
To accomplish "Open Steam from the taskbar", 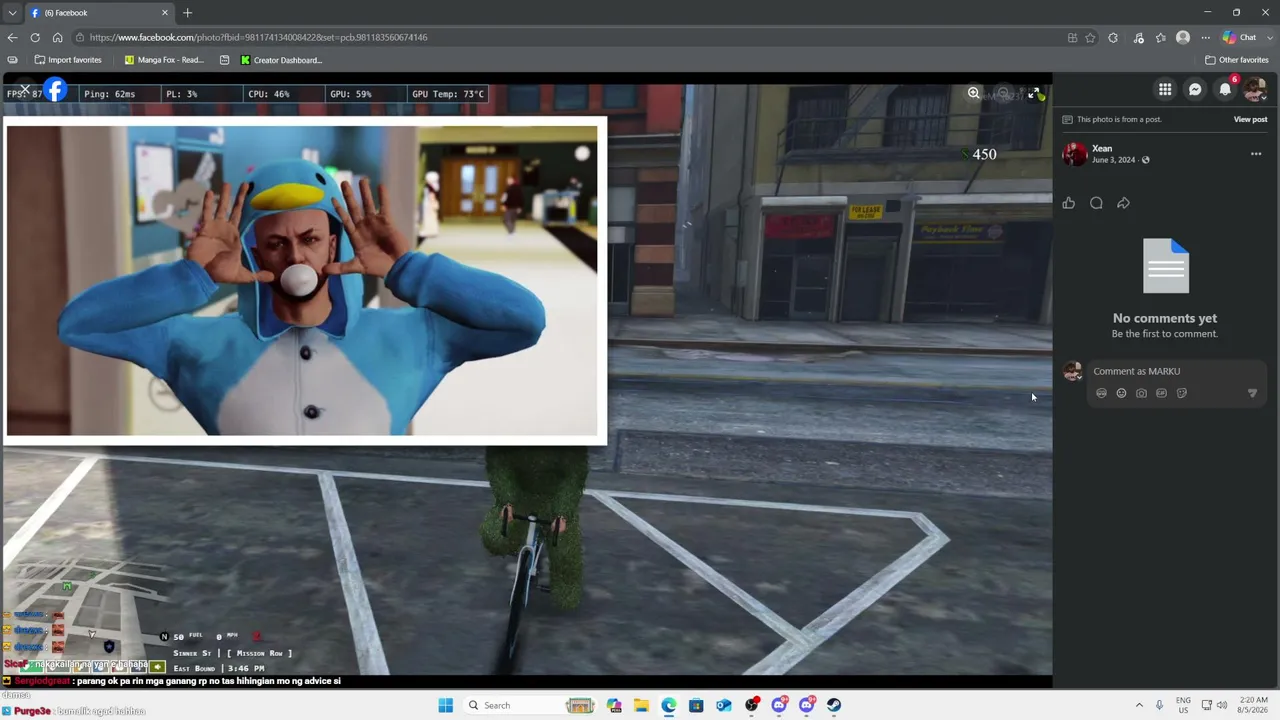I will [x=834, y=705].
